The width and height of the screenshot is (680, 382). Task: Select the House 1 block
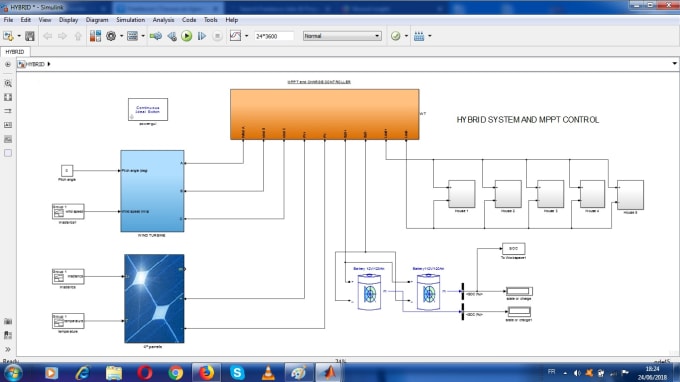461,194
